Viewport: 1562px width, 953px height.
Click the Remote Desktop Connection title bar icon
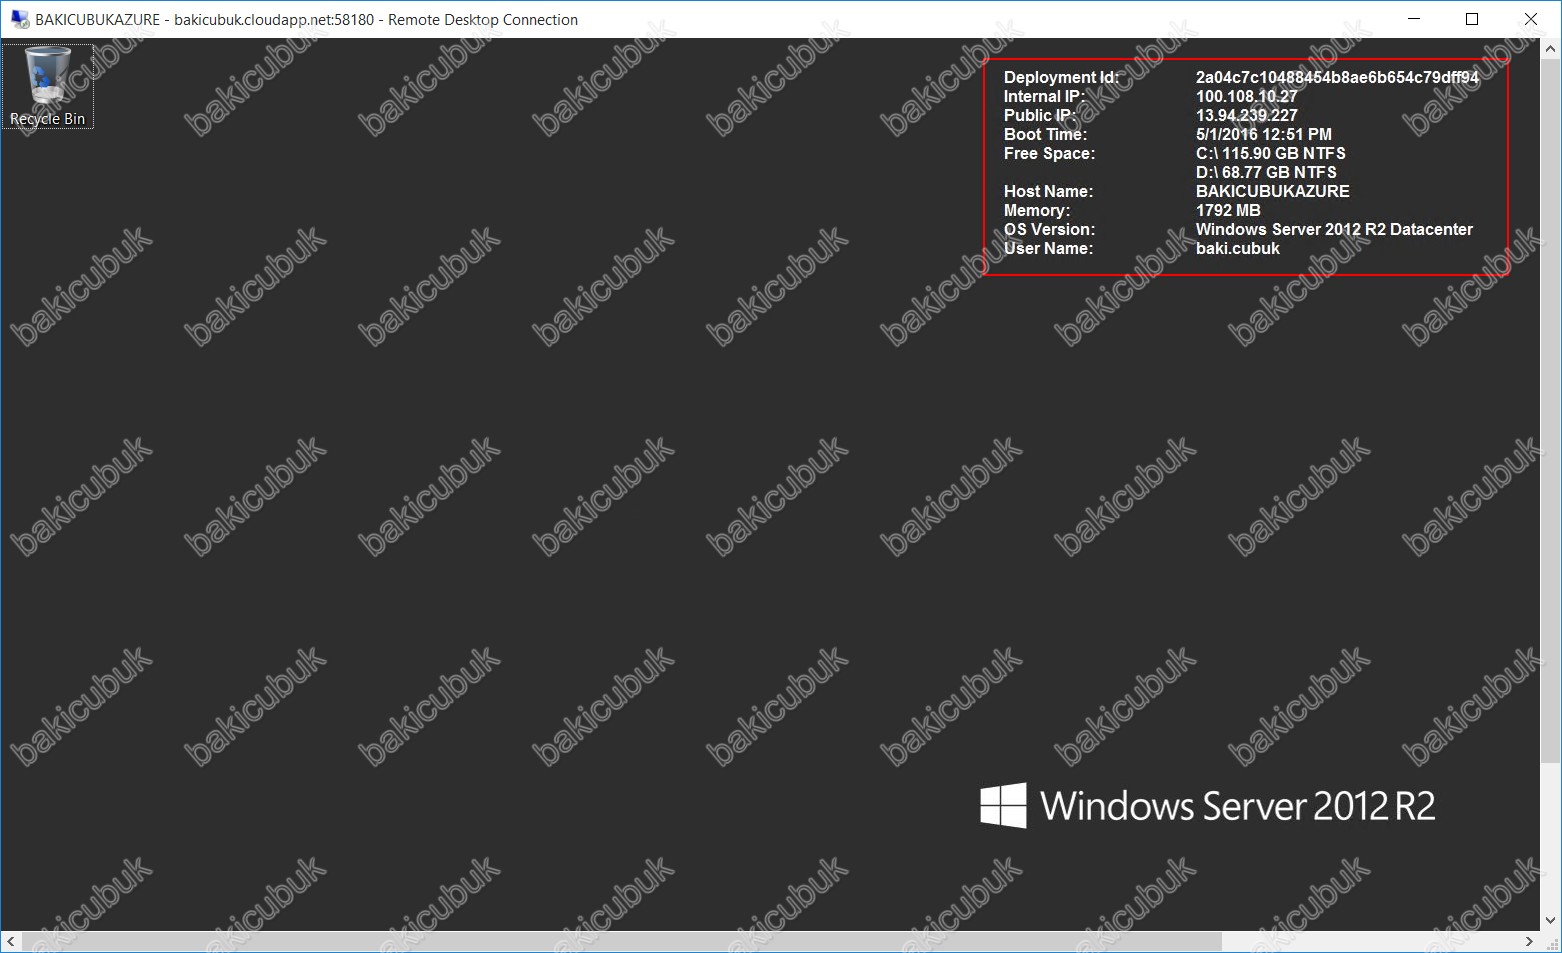tap(19, 19)
